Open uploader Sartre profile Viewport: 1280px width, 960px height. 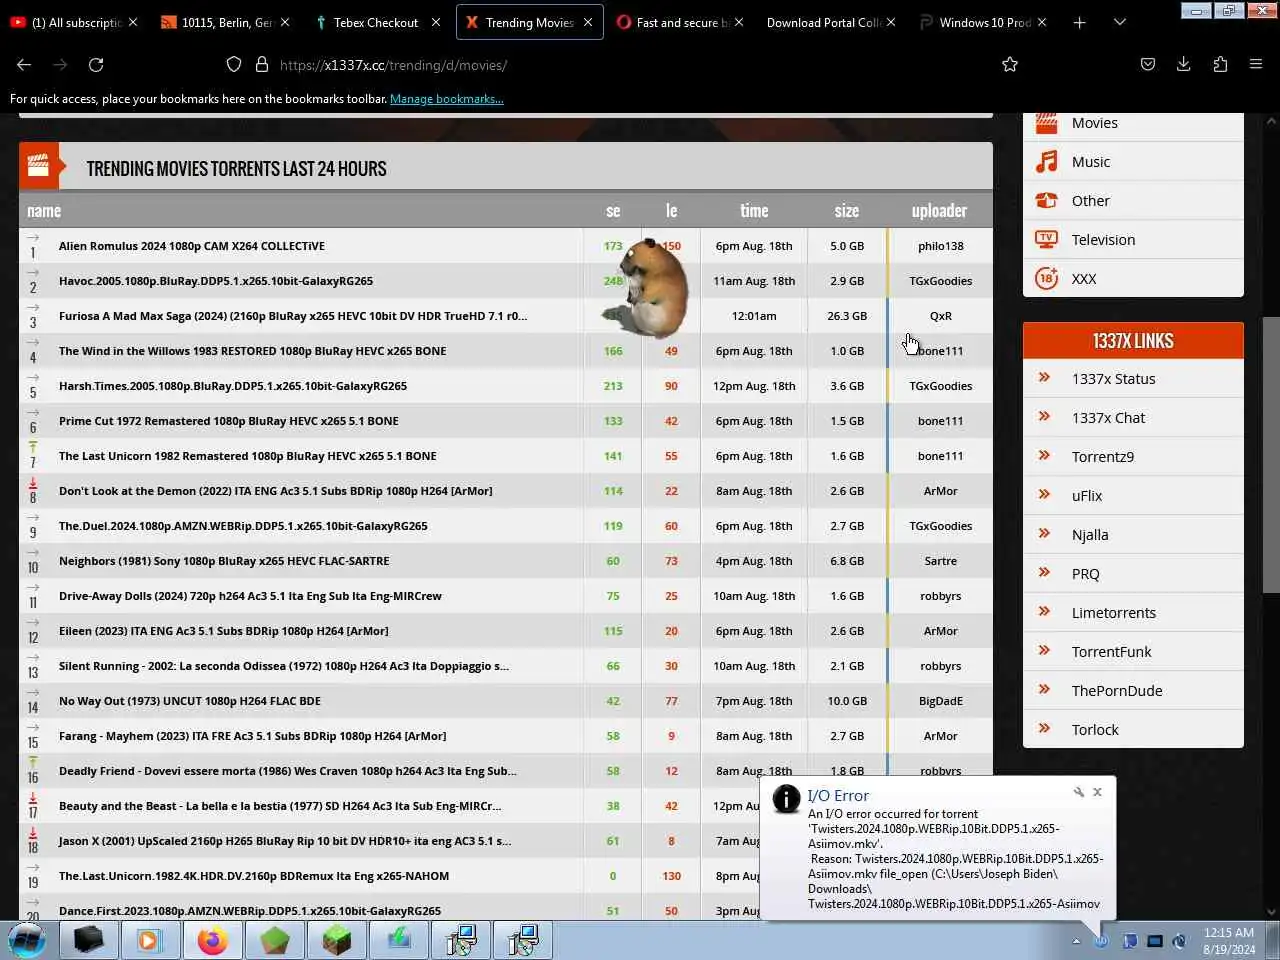click(940, 561)
